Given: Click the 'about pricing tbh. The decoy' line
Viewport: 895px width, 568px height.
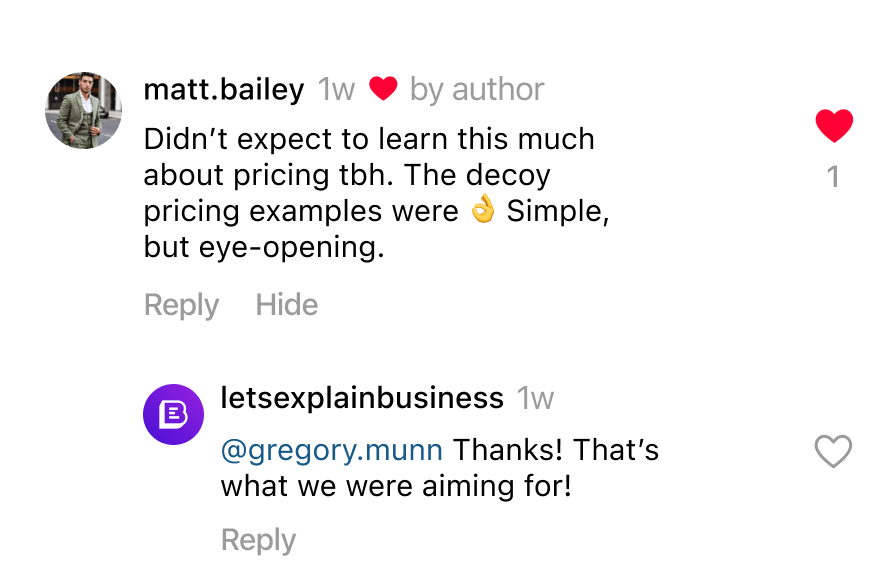Looking at the screenshot, I should 347,175.
